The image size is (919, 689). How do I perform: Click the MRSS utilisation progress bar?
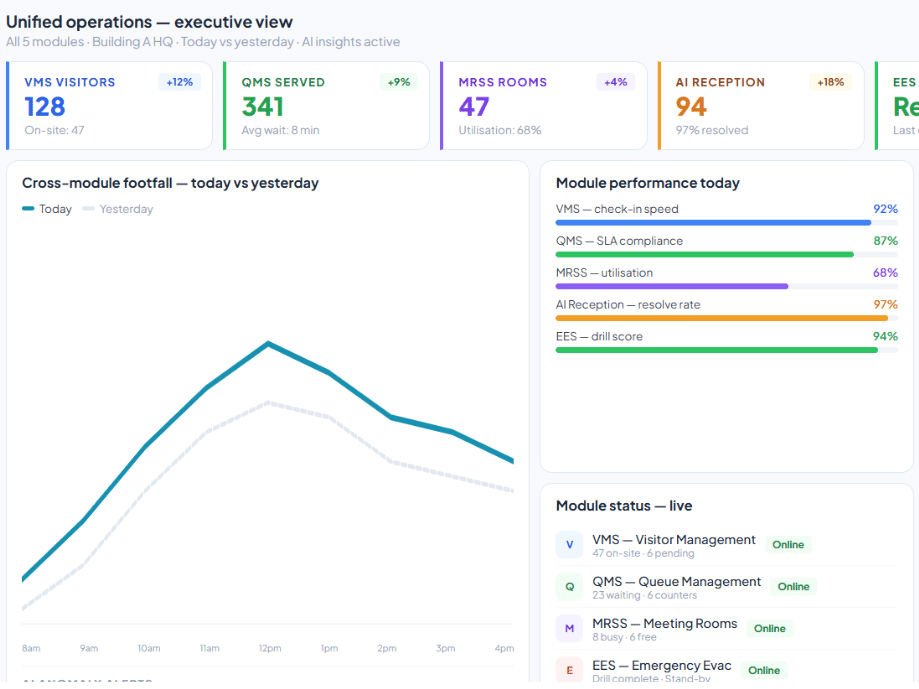click(x=727, y=286)
